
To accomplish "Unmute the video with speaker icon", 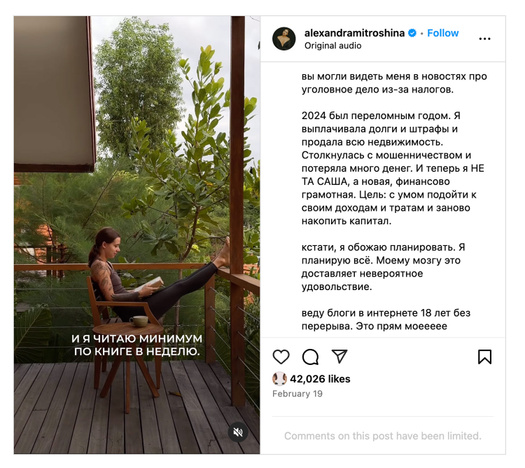I will coord(238,432).
